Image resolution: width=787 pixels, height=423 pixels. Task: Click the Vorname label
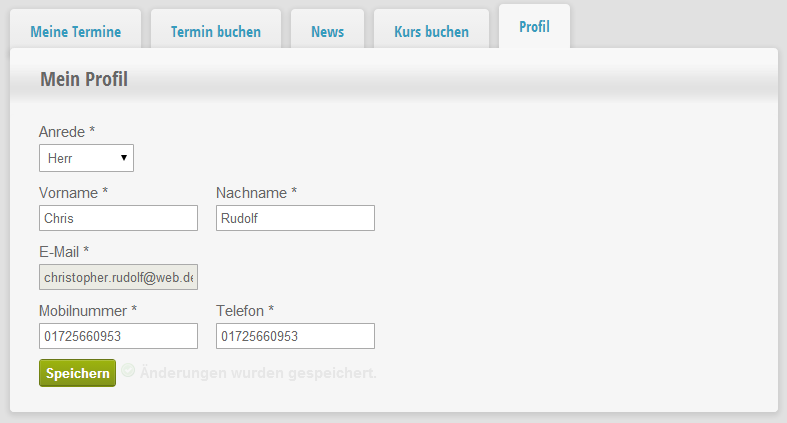(73, 193)
